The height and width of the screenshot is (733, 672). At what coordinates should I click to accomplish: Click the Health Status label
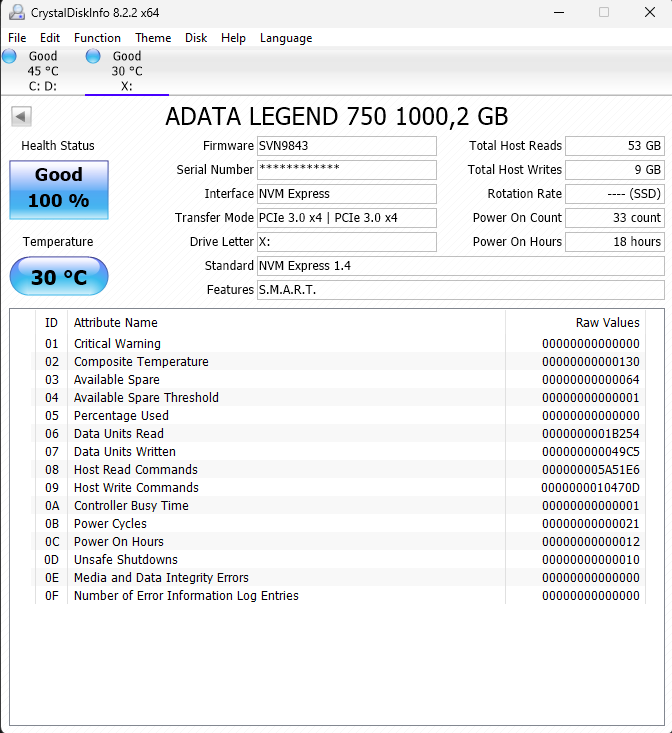[58, 146]
